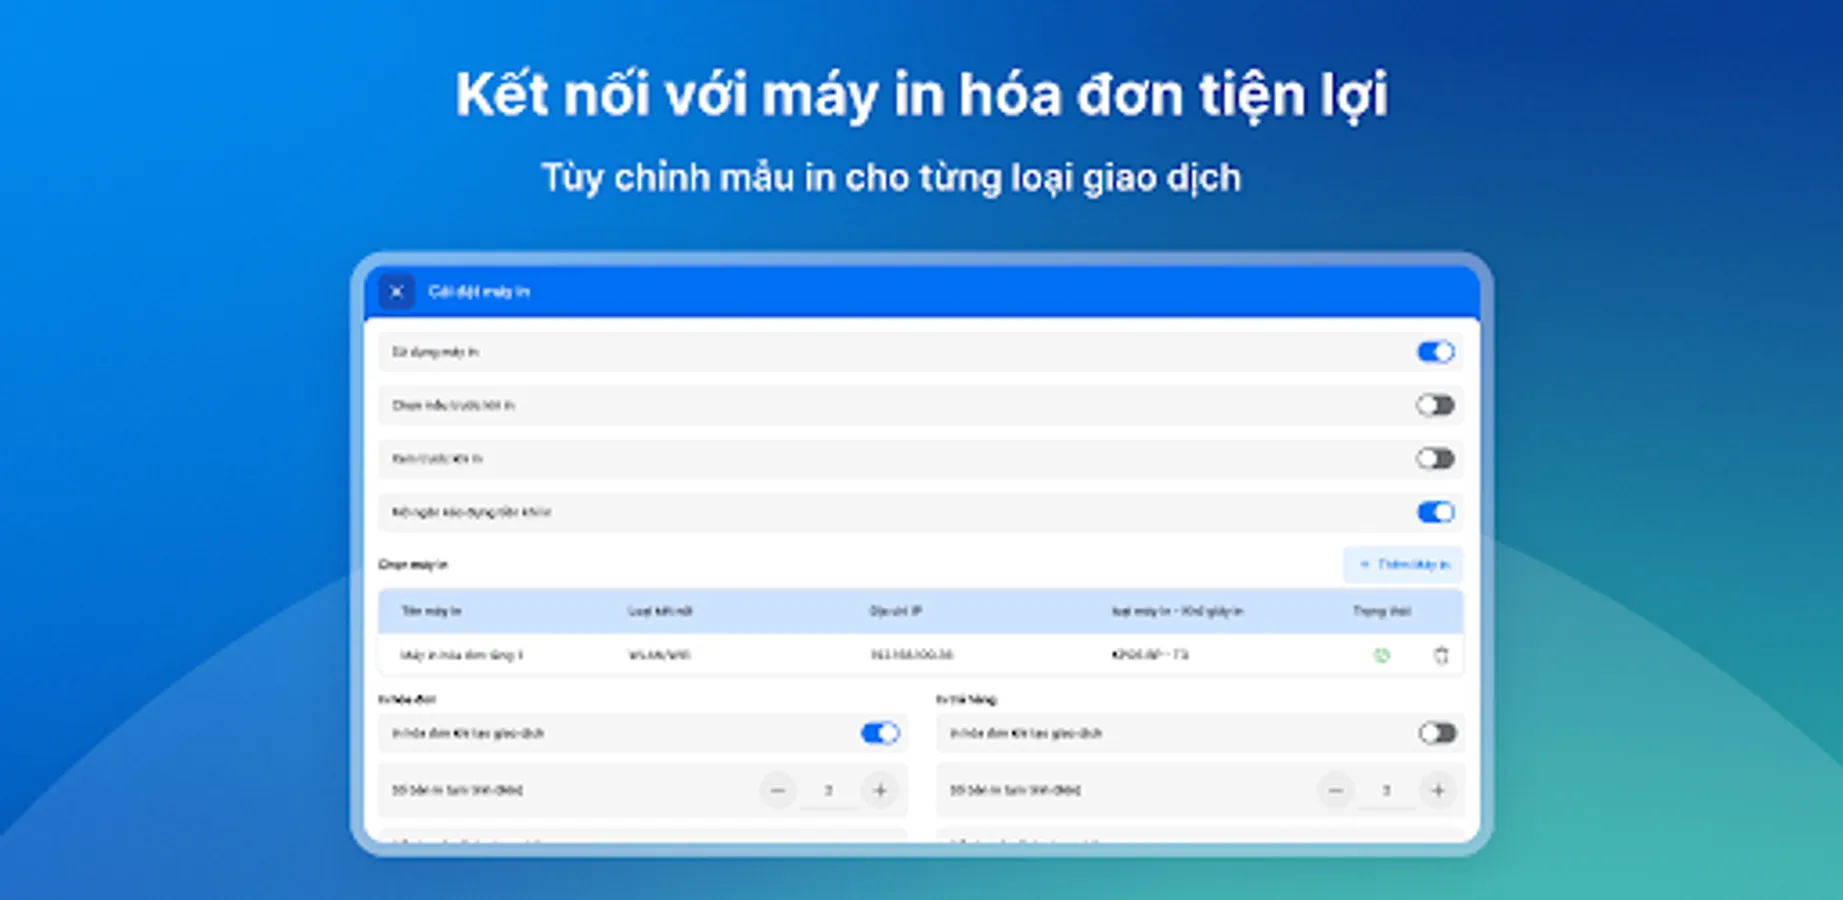Click the Khổ giấy in column header
Screen dimensions: 1843x900
1177,611
